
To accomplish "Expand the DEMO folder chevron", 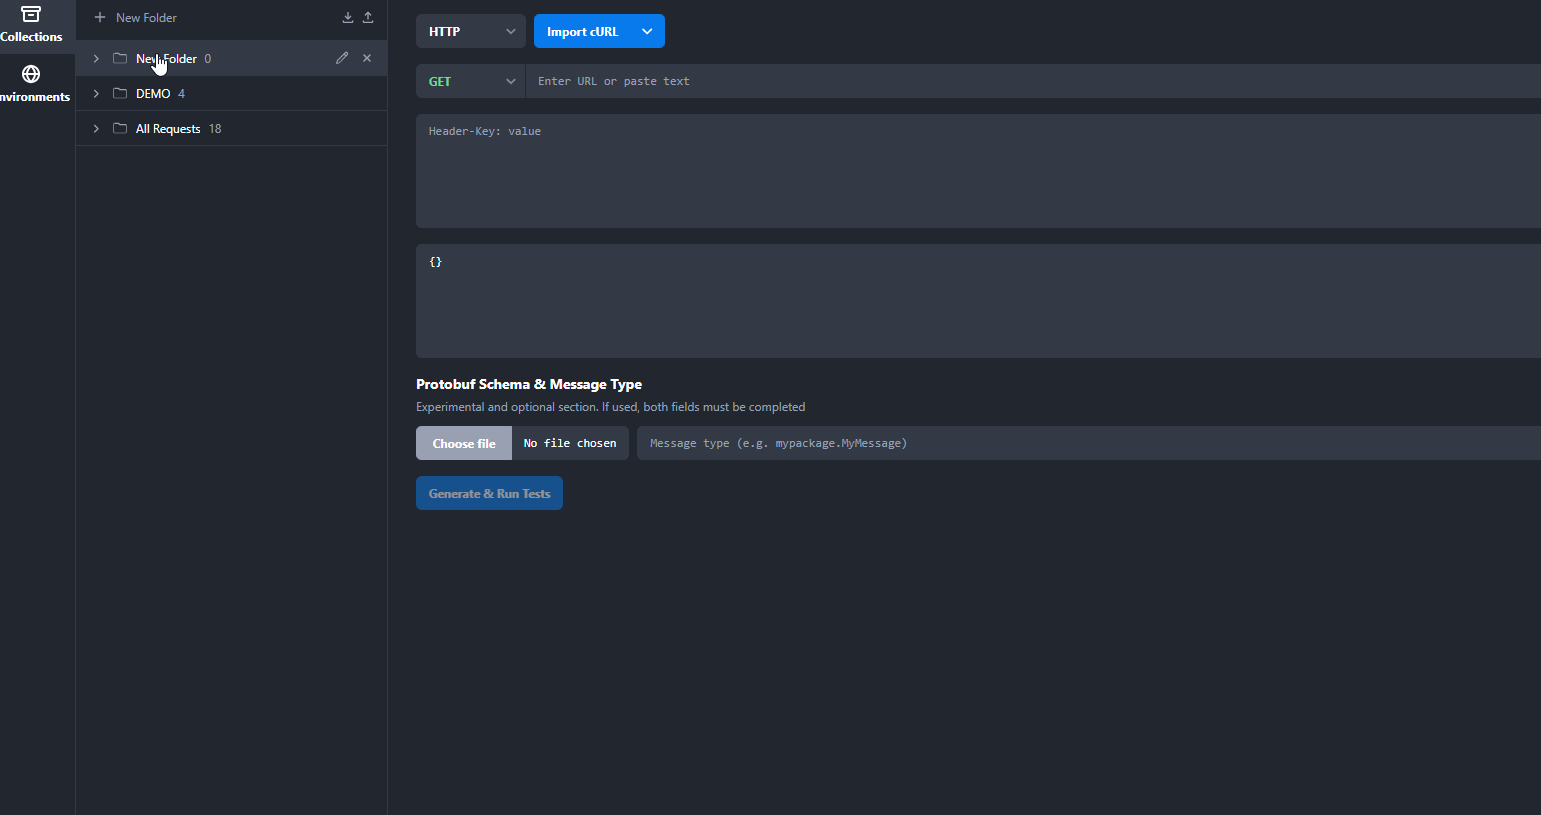I will tap(96, 93).
